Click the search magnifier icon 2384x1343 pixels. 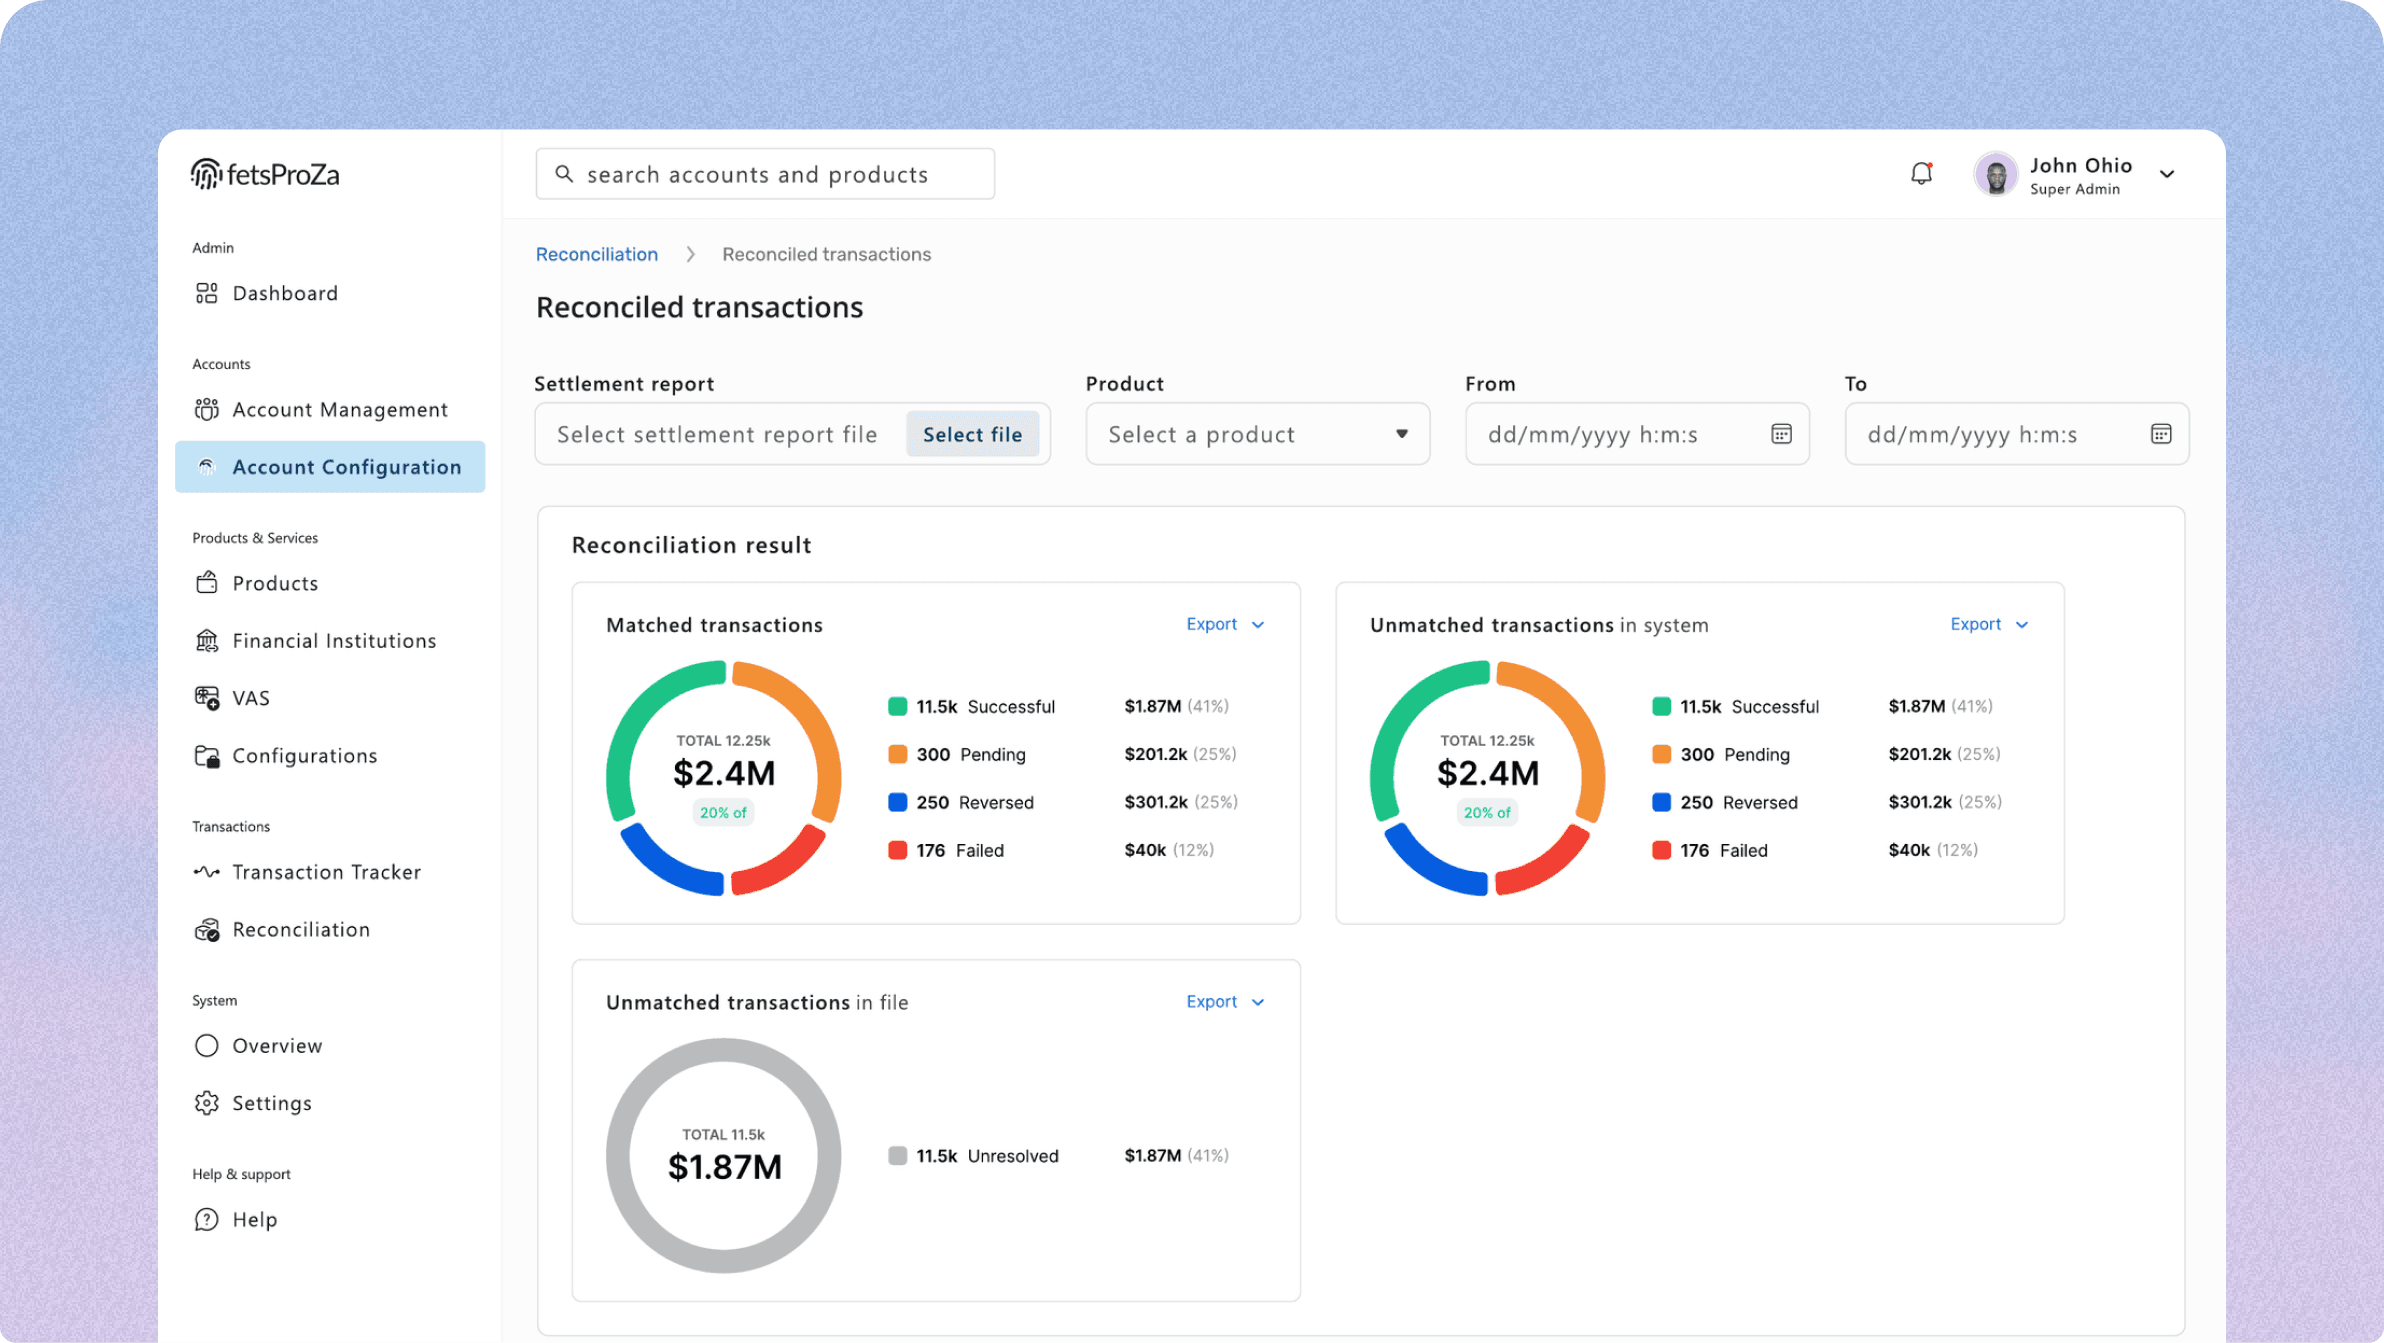click(564, 174)
